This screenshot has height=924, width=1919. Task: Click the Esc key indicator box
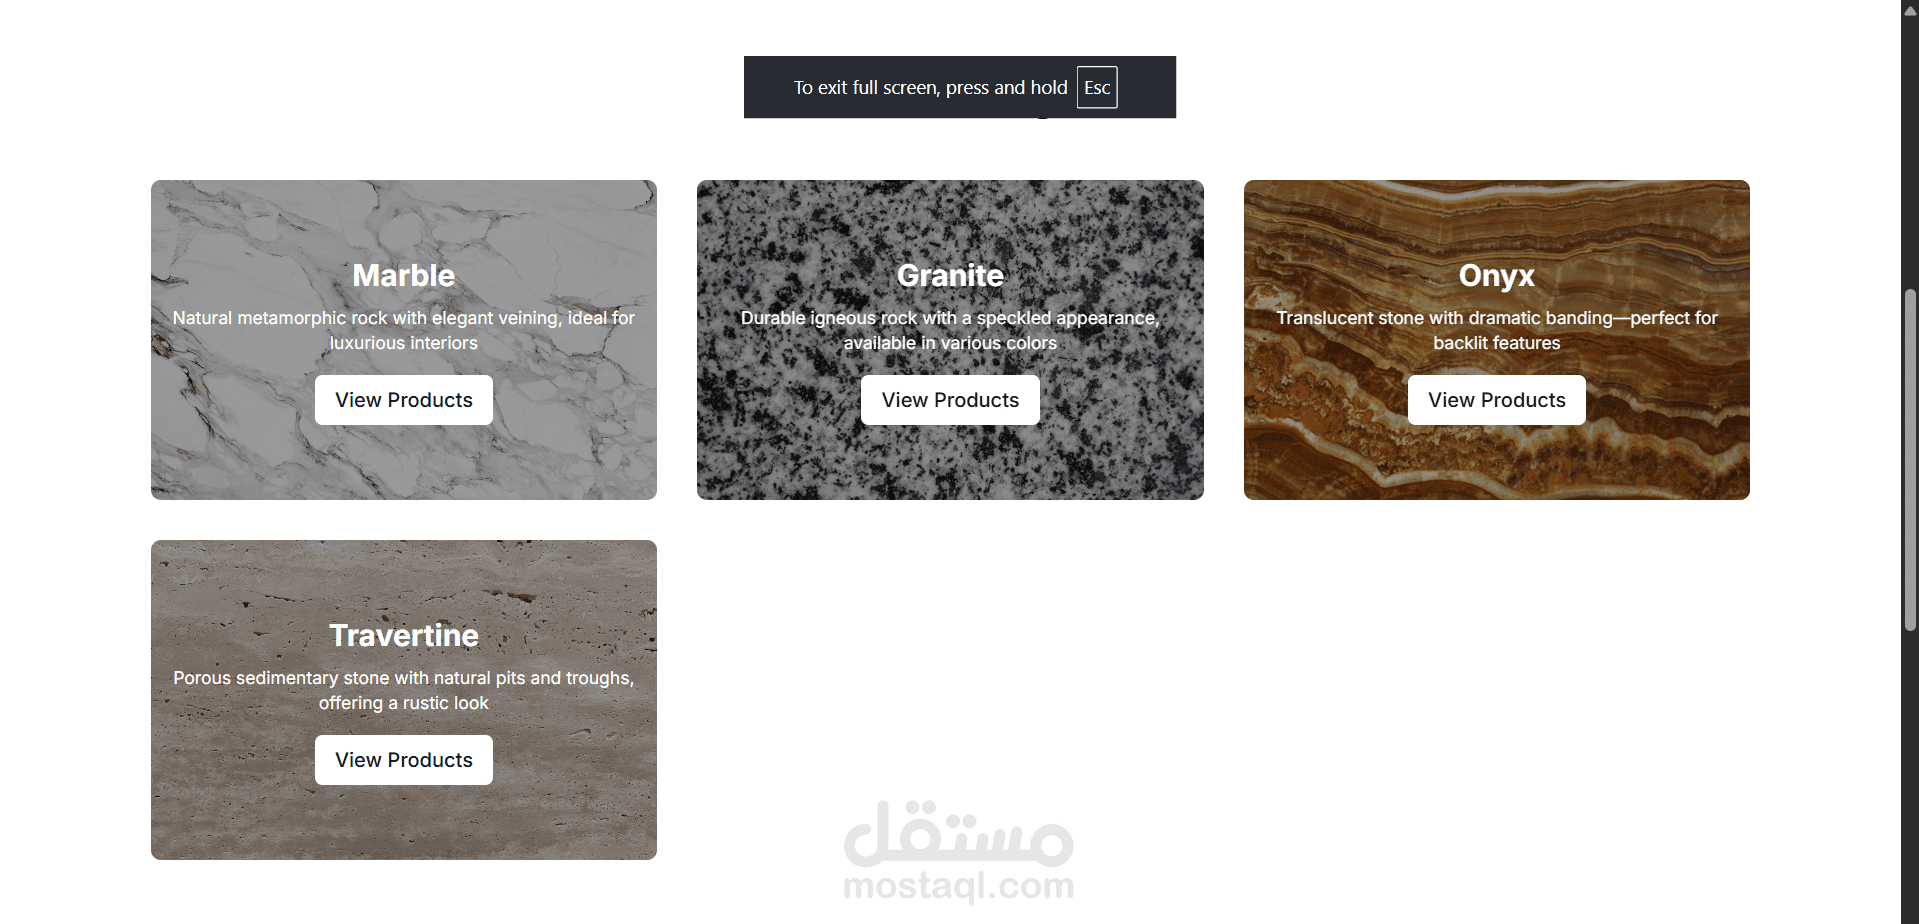[x=1097, y=87]
